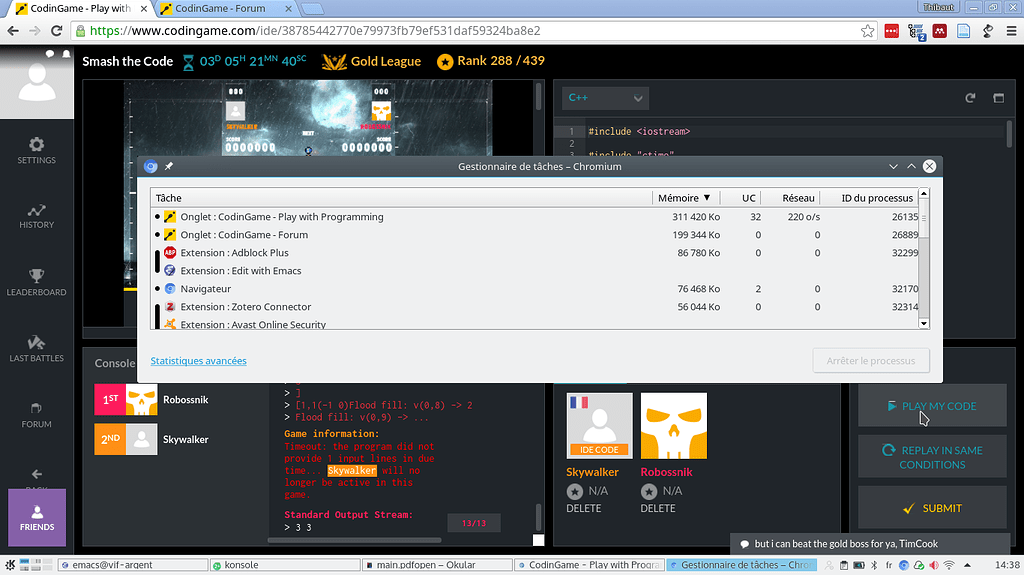Viewport: 1024px width, 575px height.
Task: Click the Submit button
Action: coord(932,508)
